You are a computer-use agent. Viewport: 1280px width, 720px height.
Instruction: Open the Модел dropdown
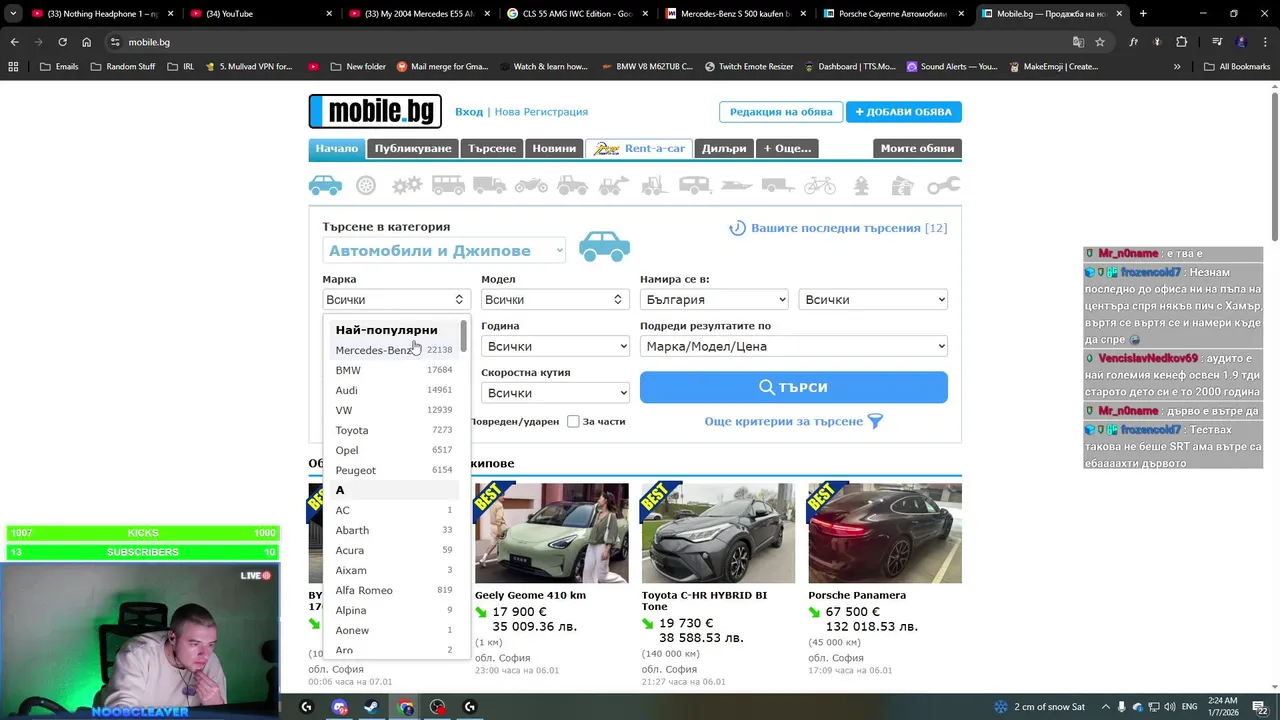click(x=554, y=299)
